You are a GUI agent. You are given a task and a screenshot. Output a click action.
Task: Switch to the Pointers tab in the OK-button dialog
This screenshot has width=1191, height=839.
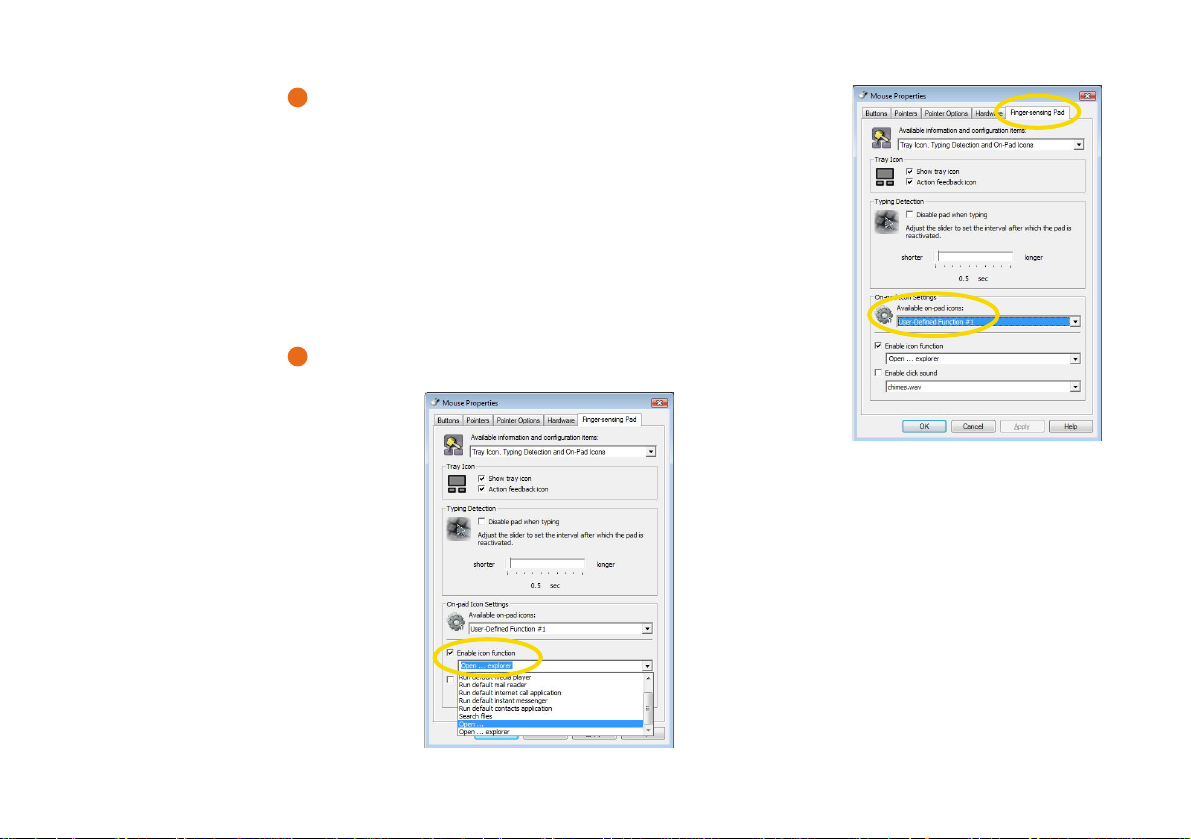905,113
